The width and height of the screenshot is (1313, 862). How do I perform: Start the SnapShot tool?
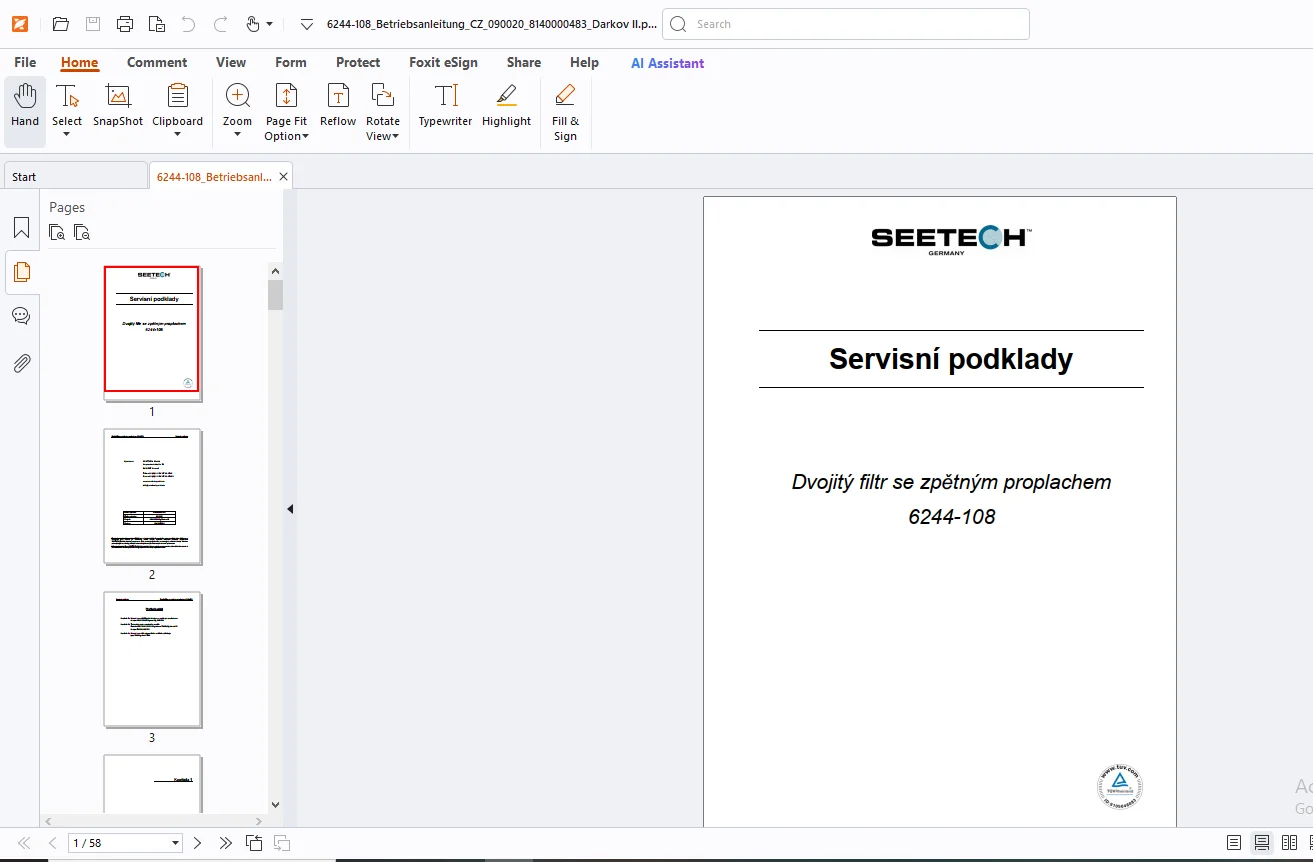click(x=118, y=105)
